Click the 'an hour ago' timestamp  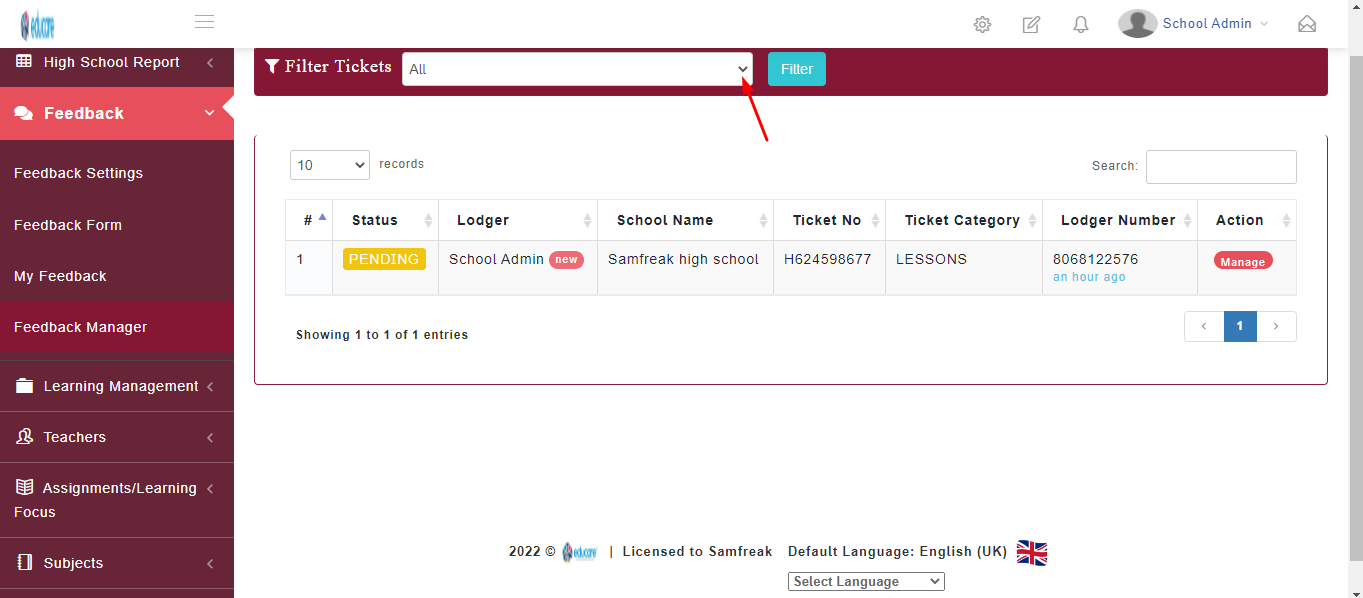click(1089, 277)
